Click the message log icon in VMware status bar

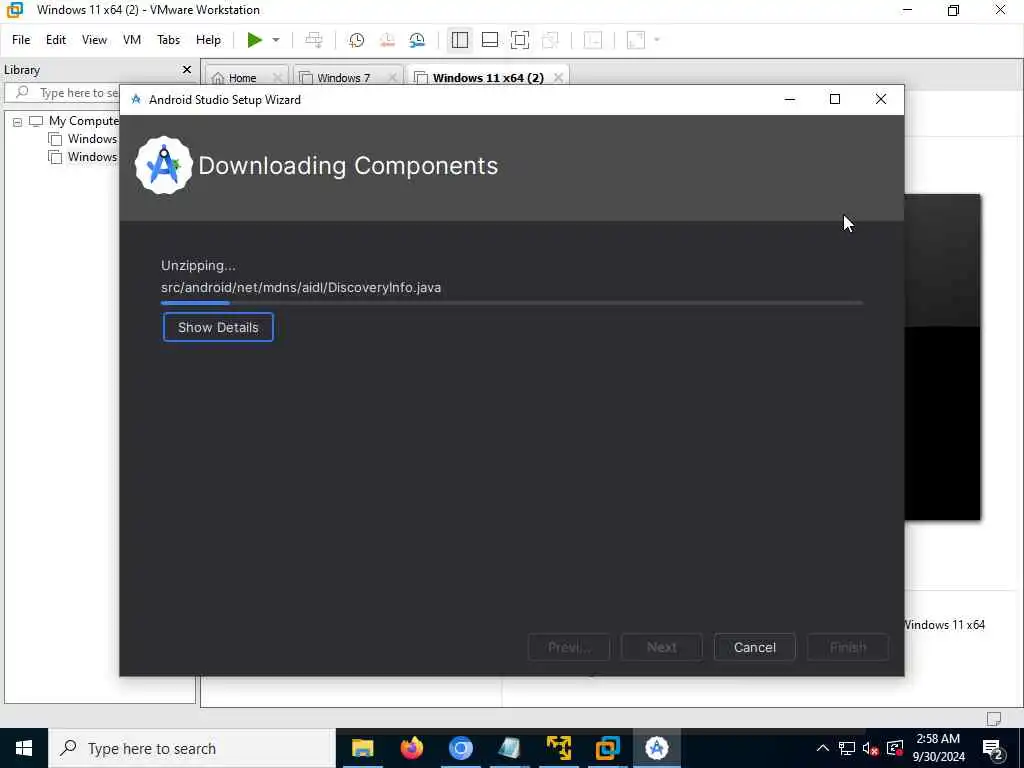pyautogui.click(x=994, y=718)
